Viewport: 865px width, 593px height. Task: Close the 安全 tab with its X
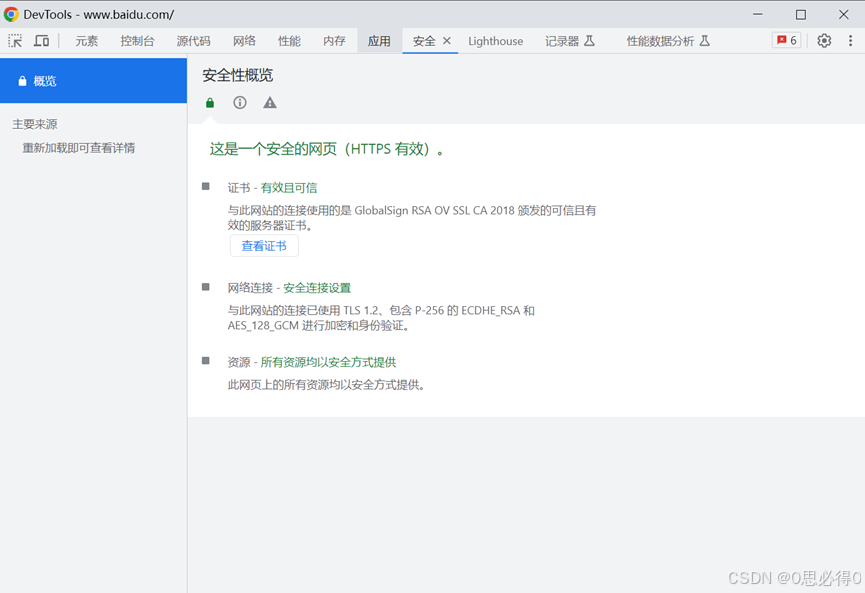(x=447, y=41)
